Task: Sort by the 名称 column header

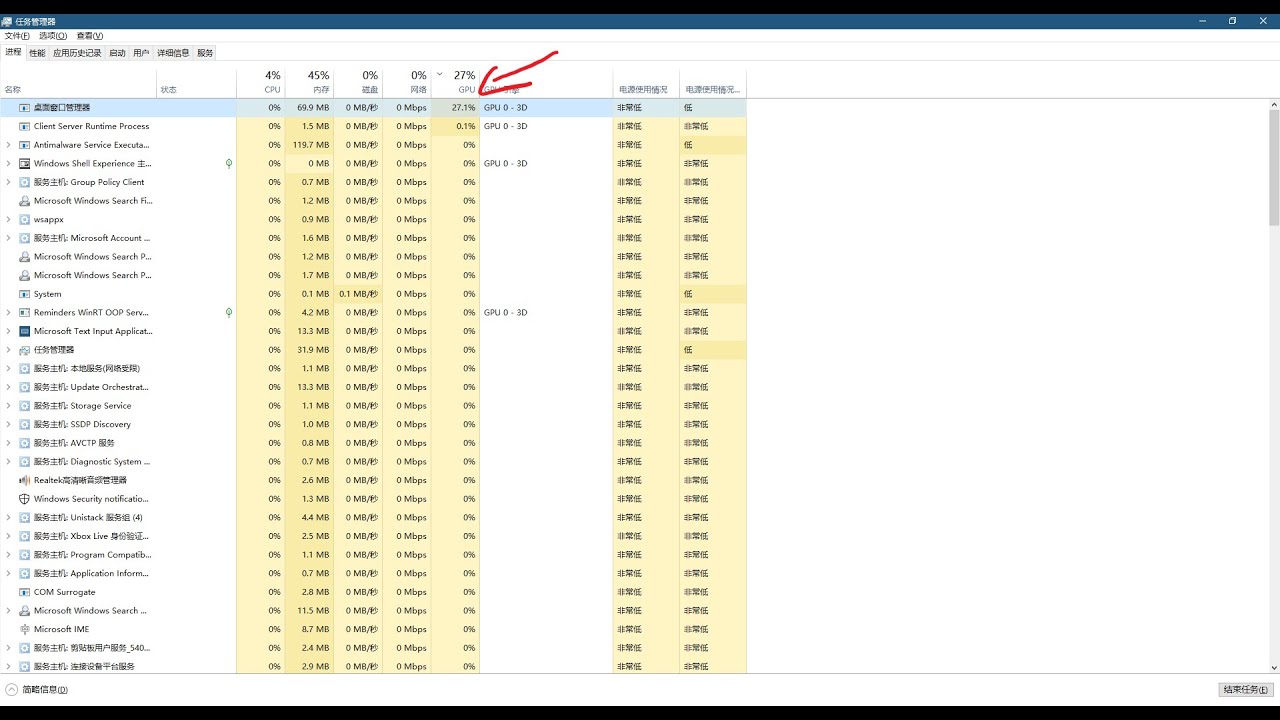Action: (x=78, y=82)
